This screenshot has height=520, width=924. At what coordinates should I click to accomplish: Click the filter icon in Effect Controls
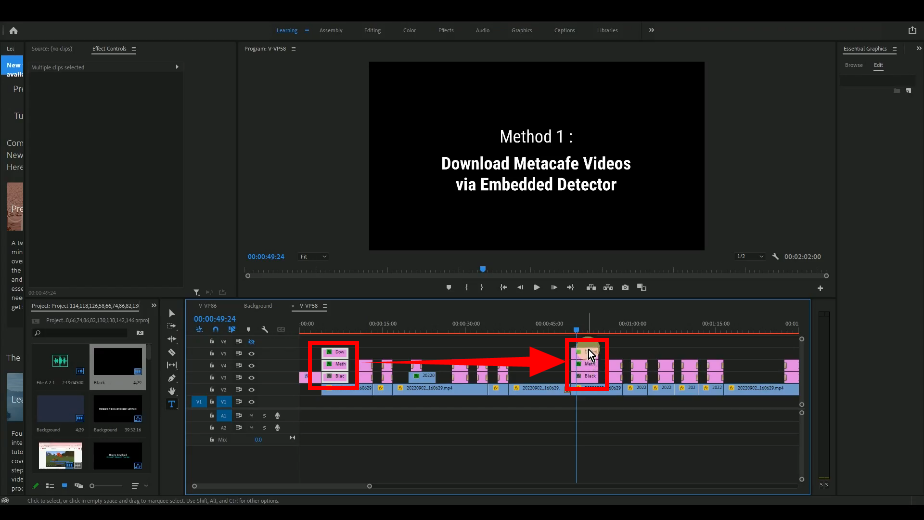tap(196, 292)
